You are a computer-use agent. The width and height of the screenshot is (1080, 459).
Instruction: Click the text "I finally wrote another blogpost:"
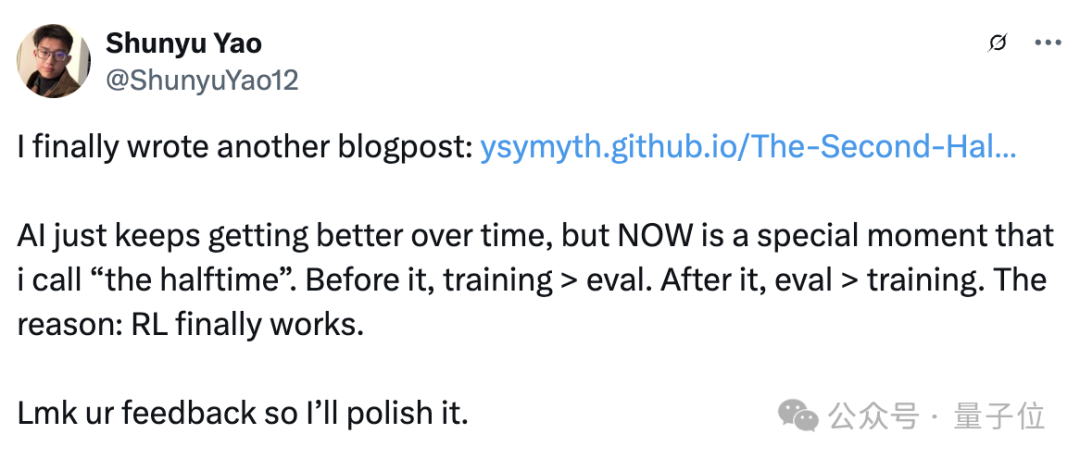click(245, 148)
